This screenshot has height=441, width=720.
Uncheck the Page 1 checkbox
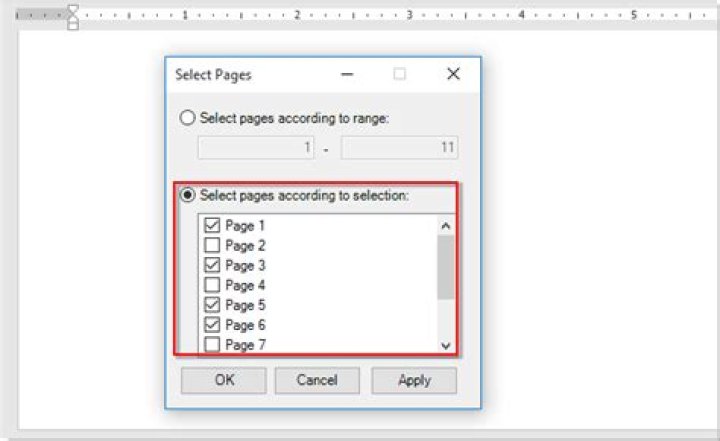tap(212, 226)
